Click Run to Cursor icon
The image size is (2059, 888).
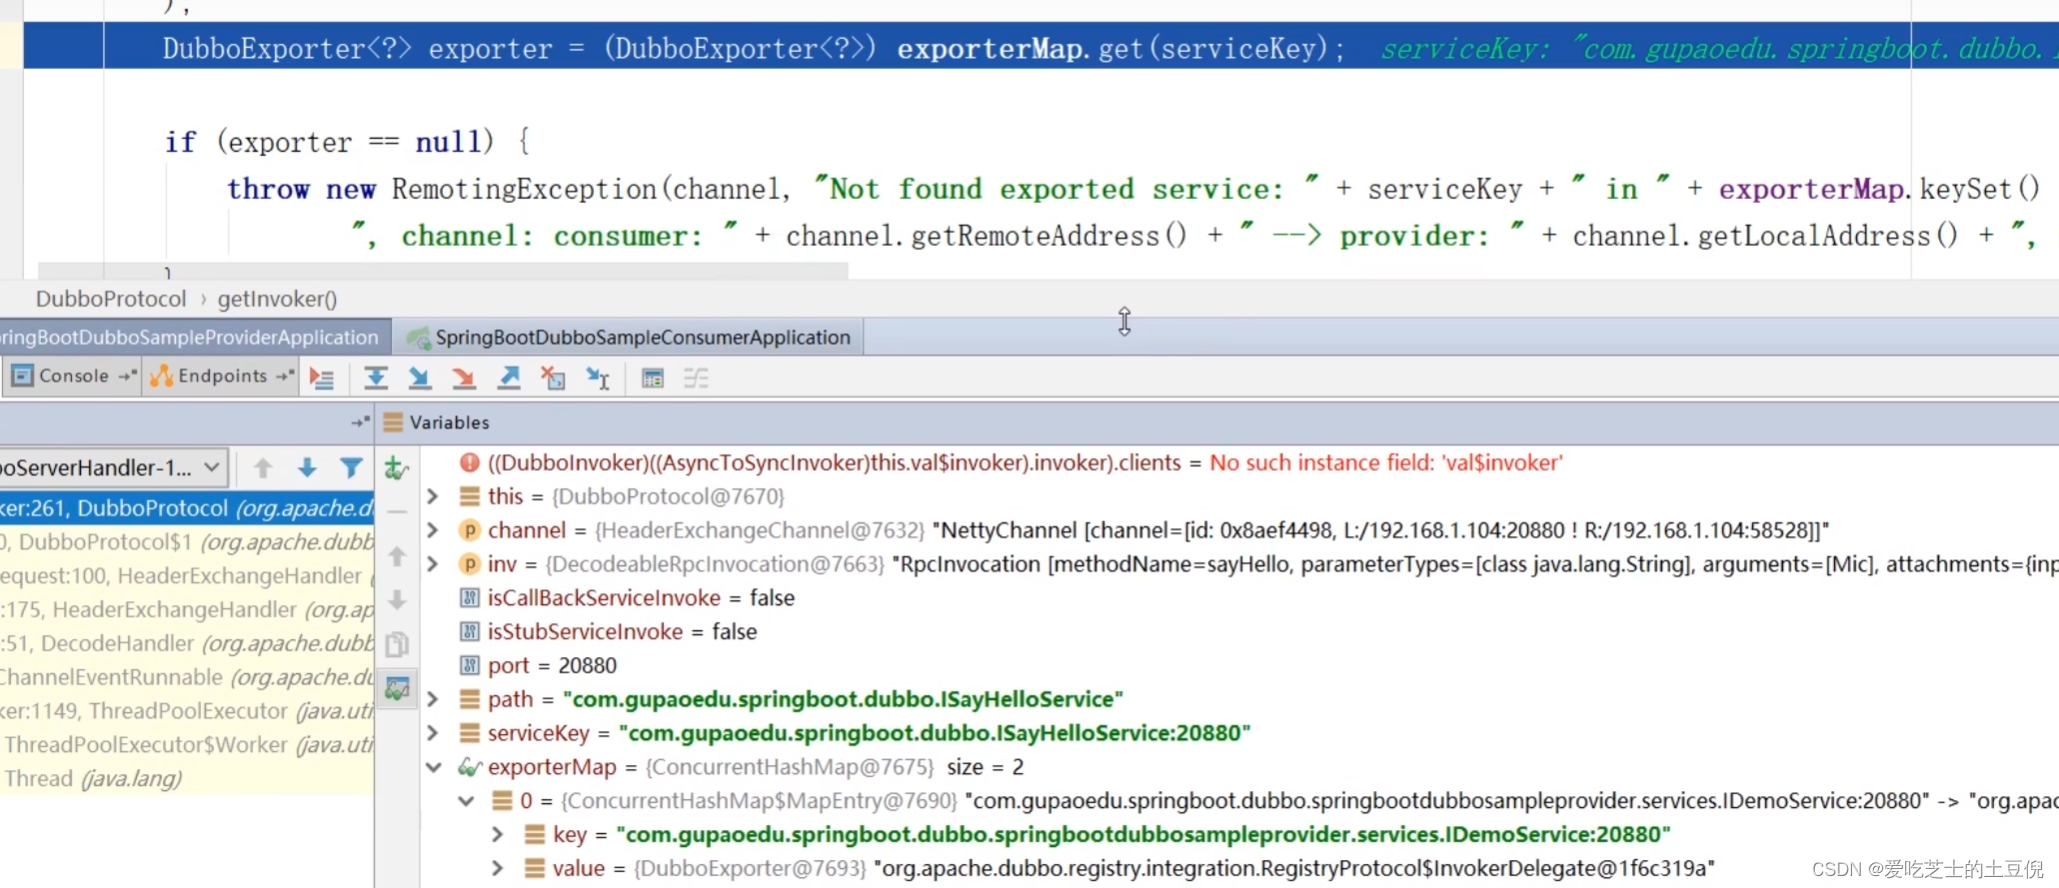pyautogui.click(x=598, y=378)
